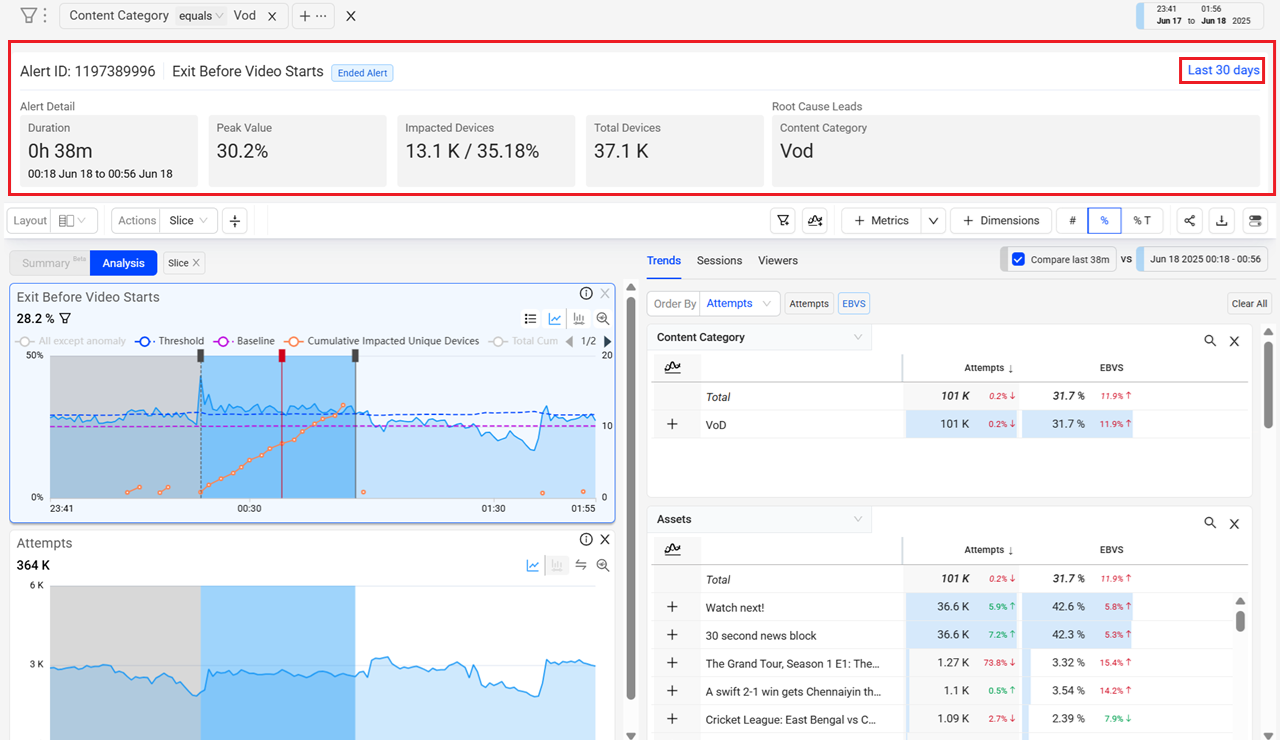Click the download icon in the toolbar

(1221, 221)
